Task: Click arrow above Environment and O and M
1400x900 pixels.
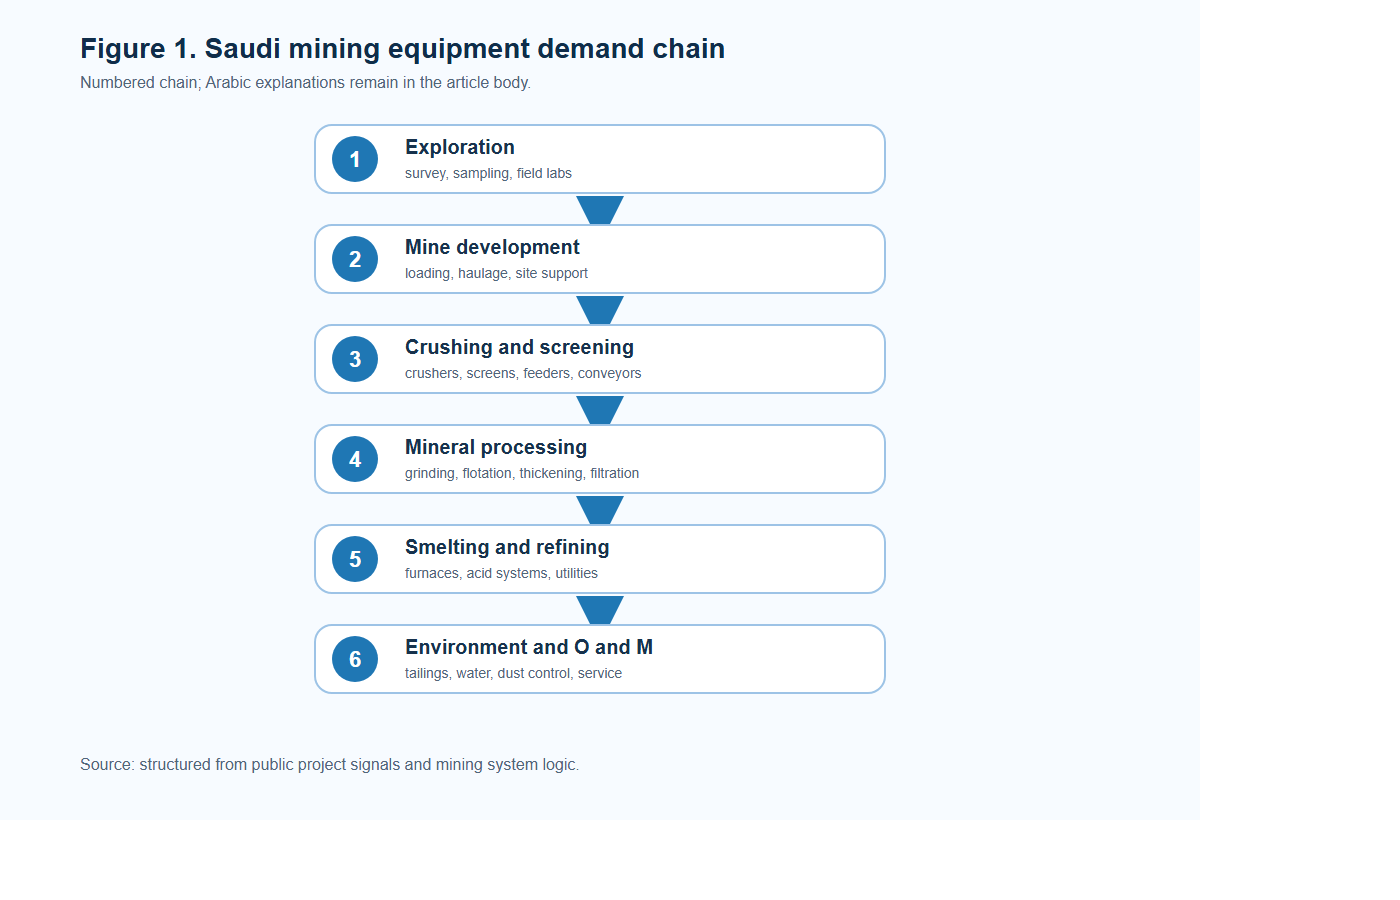Action: (600, 609)
